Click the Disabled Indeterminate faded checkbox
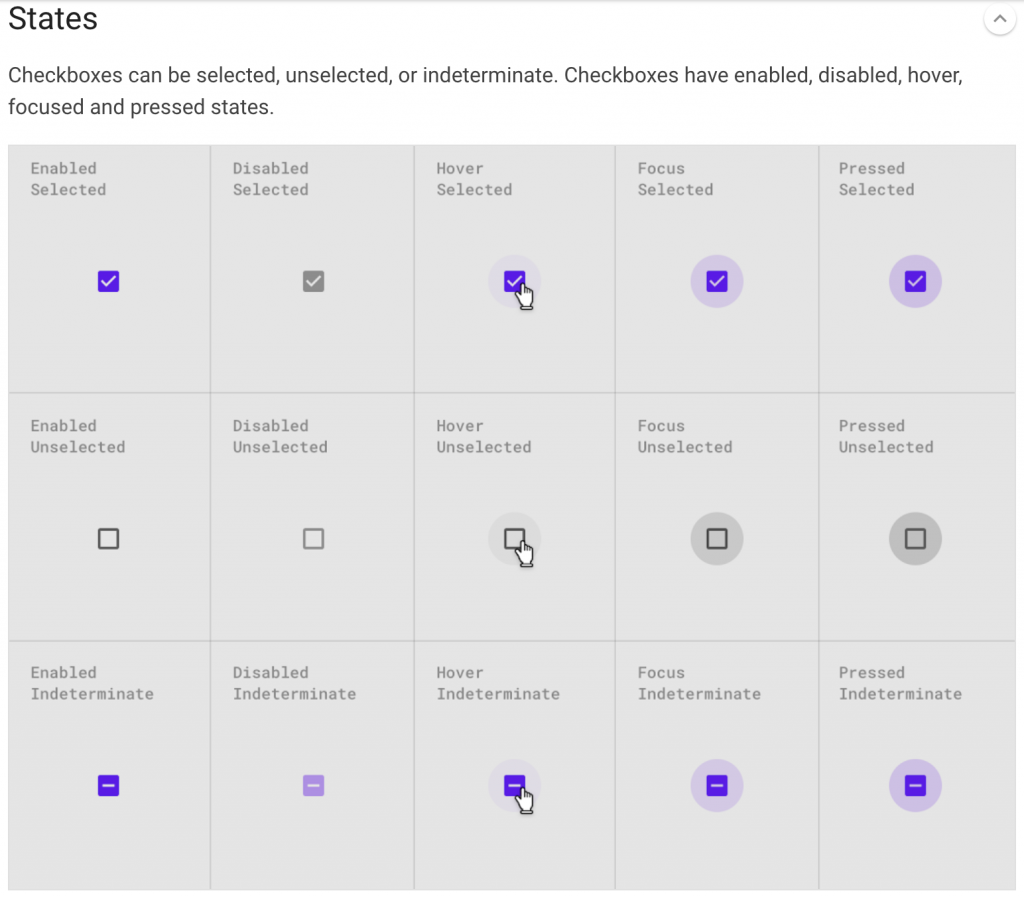The width and height of the screenshot is (1024, 897). point(313,785)
